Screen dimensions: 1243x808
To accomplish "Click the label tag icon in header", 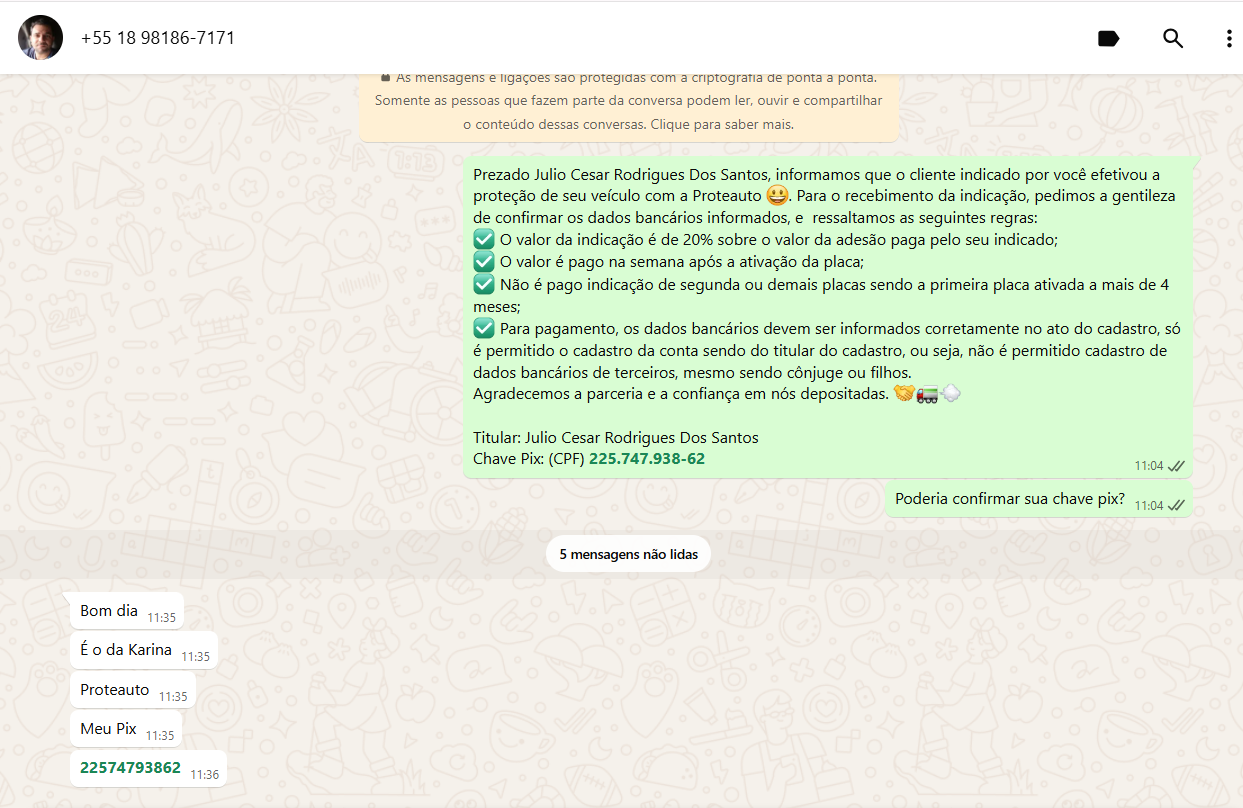I will pos(1108,39).
